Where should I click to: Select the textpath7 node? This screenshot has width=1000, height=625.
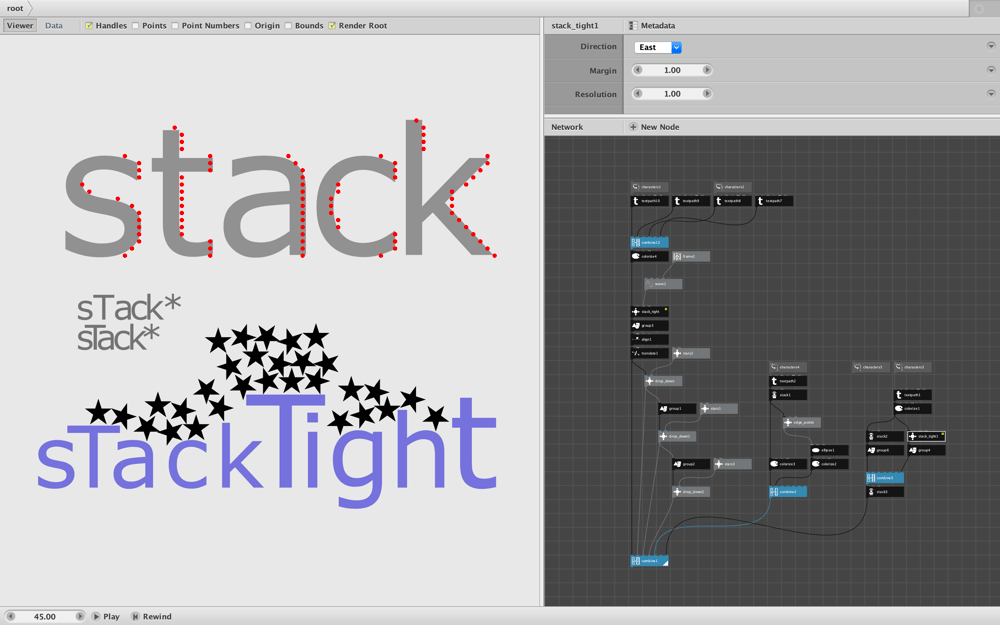pyautogui.click(x=774, y=201)
